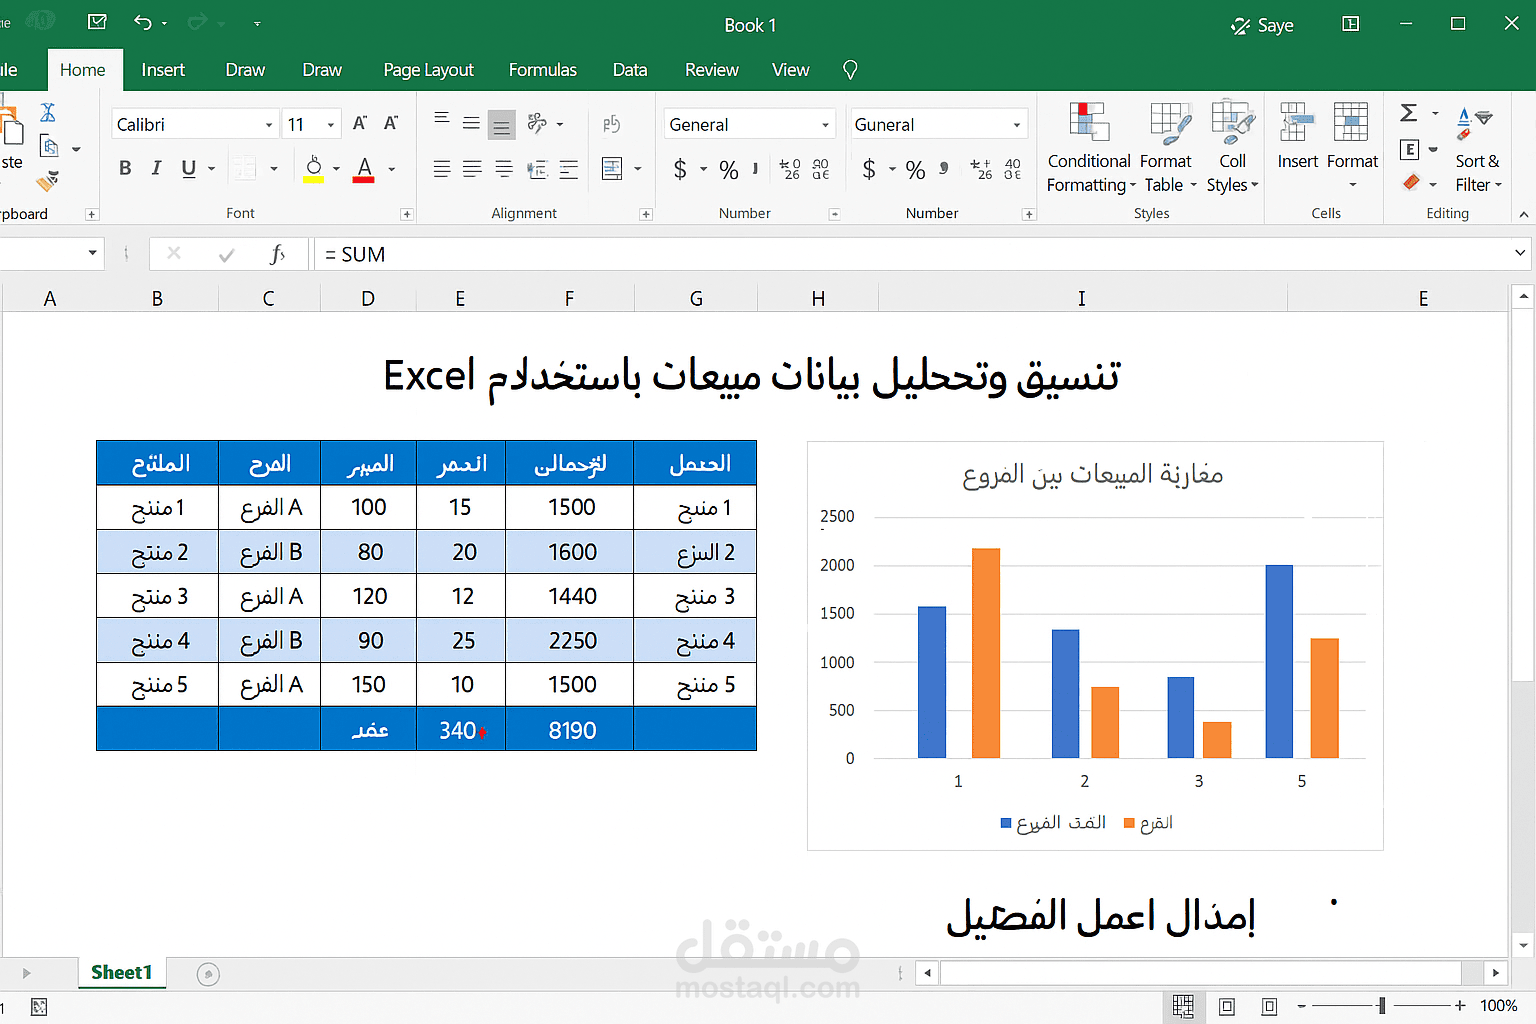
Task: Click the formula bar Cancel X button
Action: [x=174, y=253]
